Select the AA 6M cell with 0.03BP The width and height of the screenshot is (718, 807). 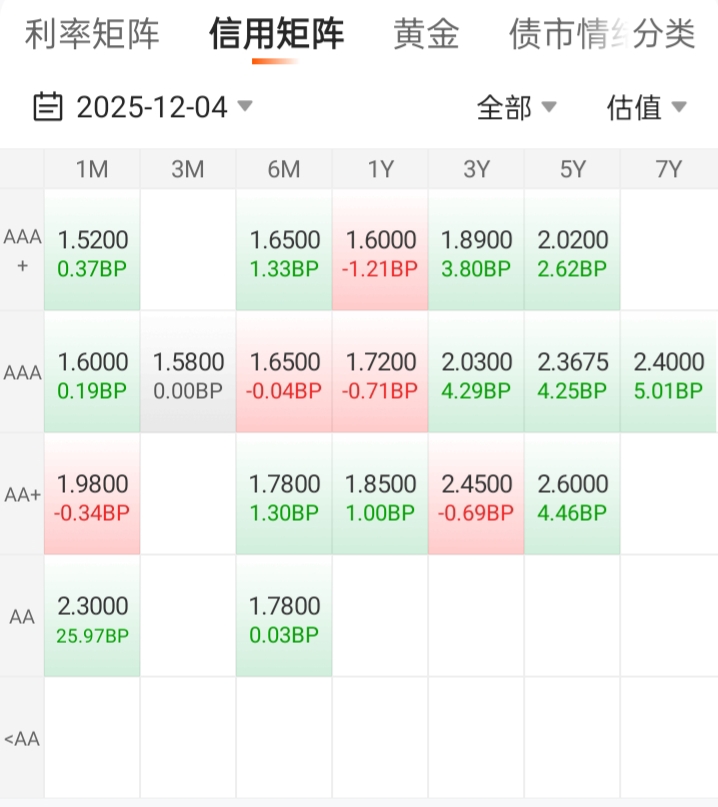284,618
